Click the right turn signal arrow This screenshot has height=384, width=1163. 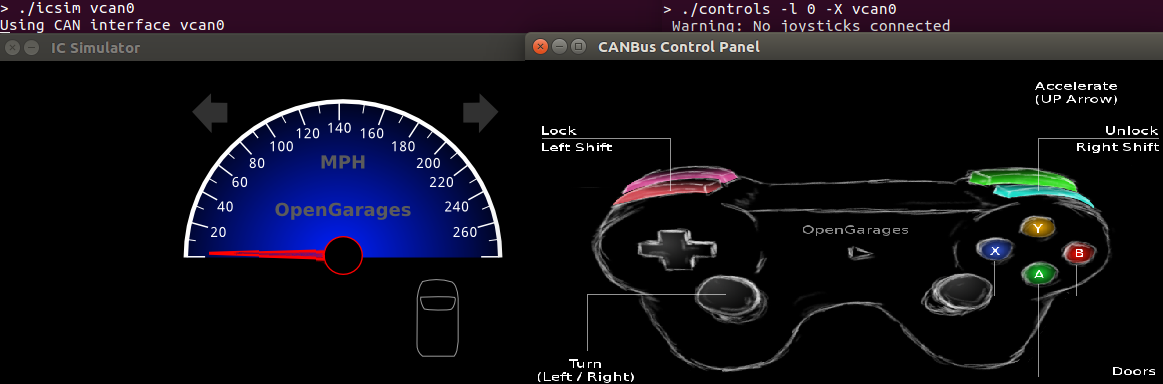pyautogui.click(x=481, y=112)
